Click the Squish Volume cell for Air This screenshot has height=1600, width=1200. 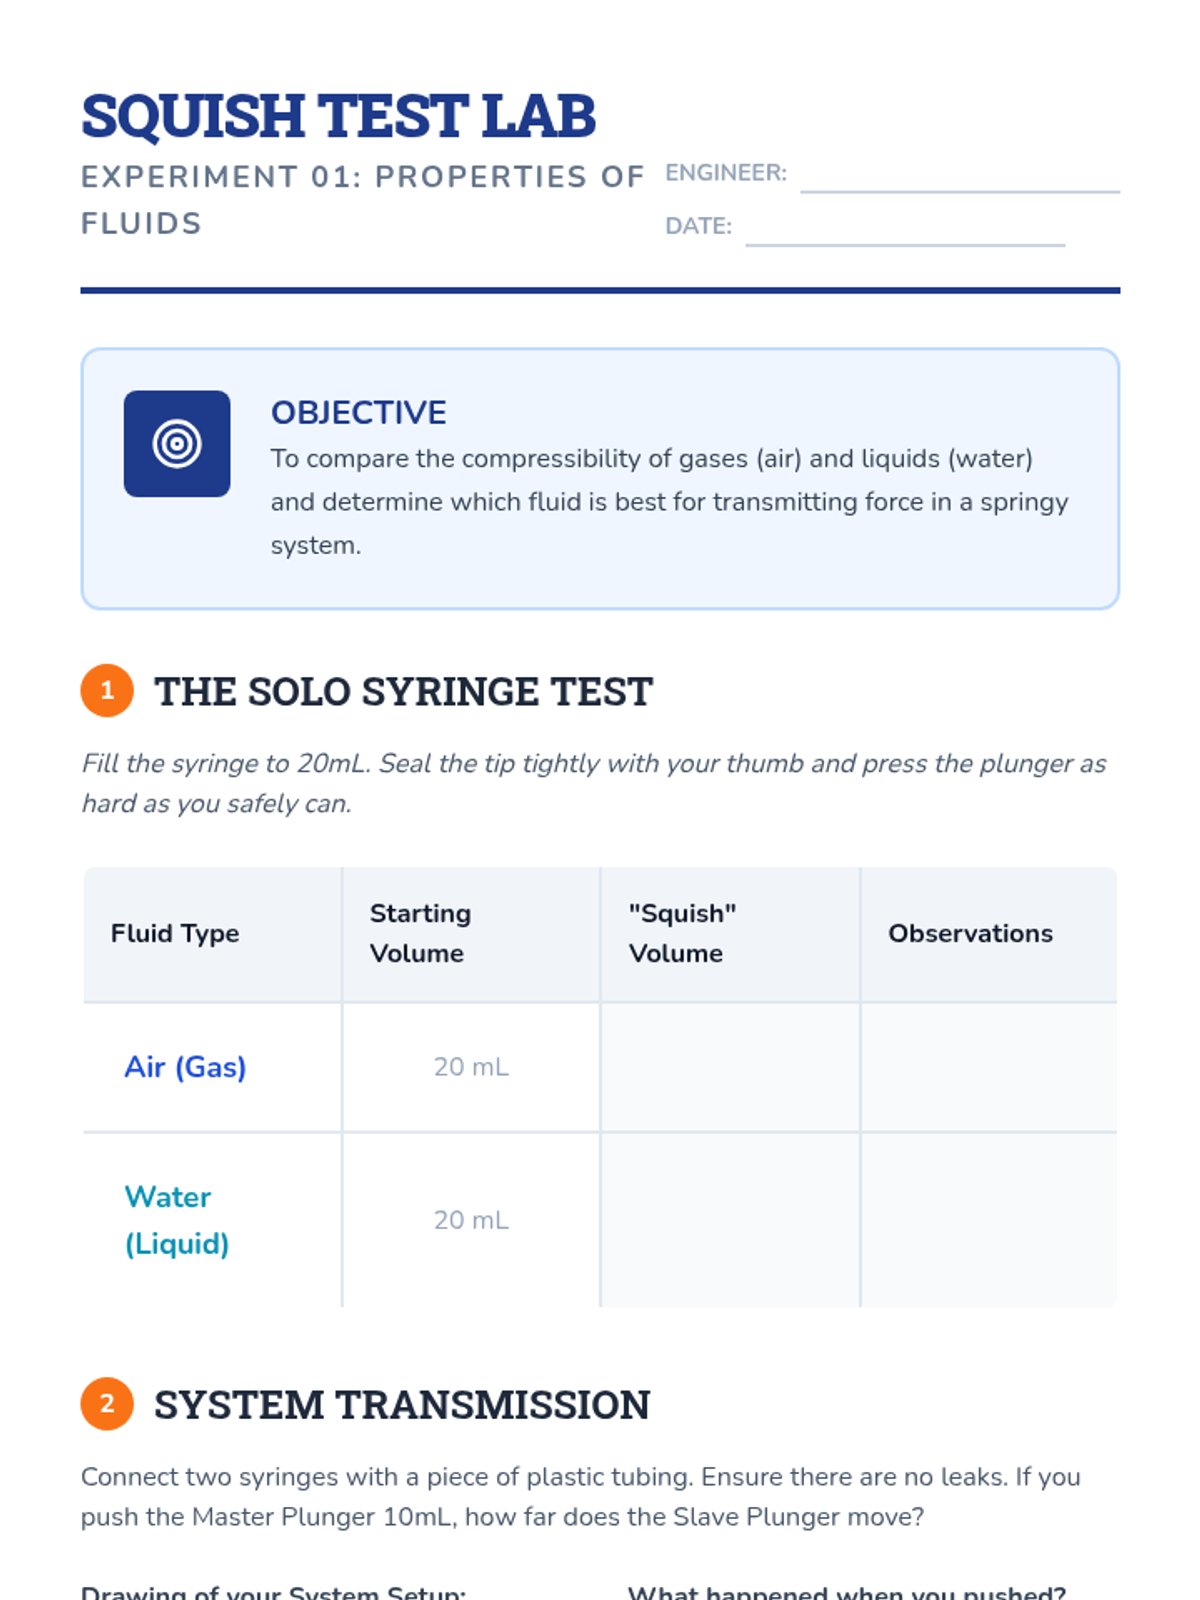coord(730,1067)
